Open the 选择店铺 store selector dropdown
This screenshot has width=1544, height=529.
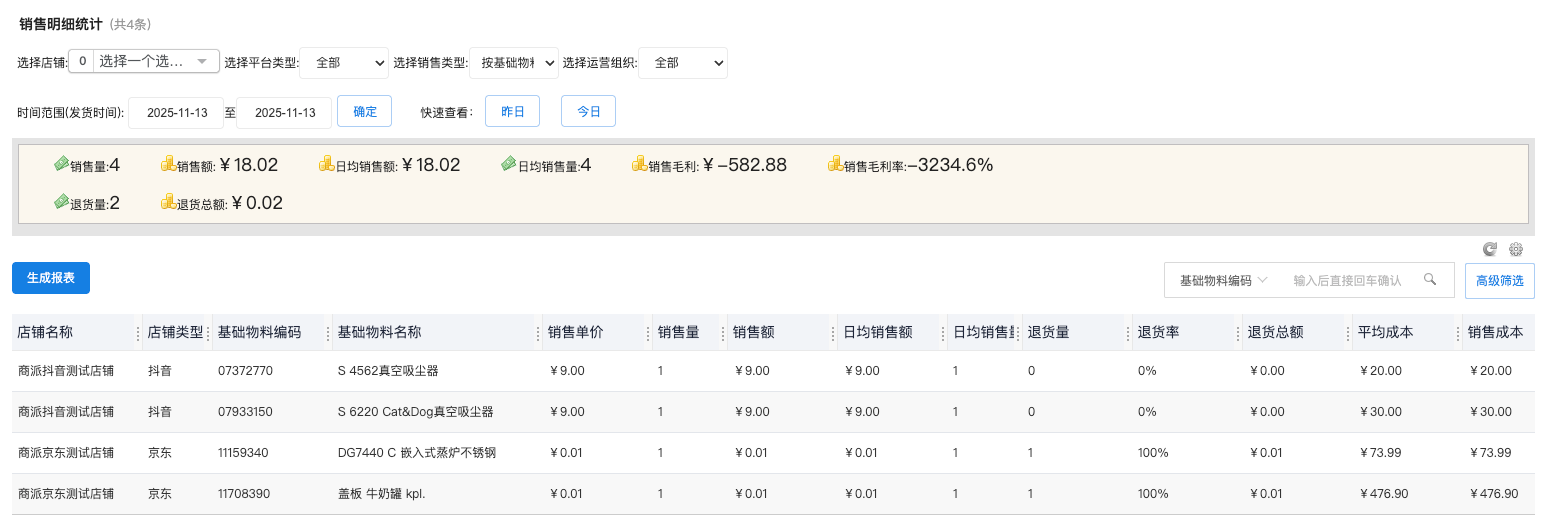[157, 62]
